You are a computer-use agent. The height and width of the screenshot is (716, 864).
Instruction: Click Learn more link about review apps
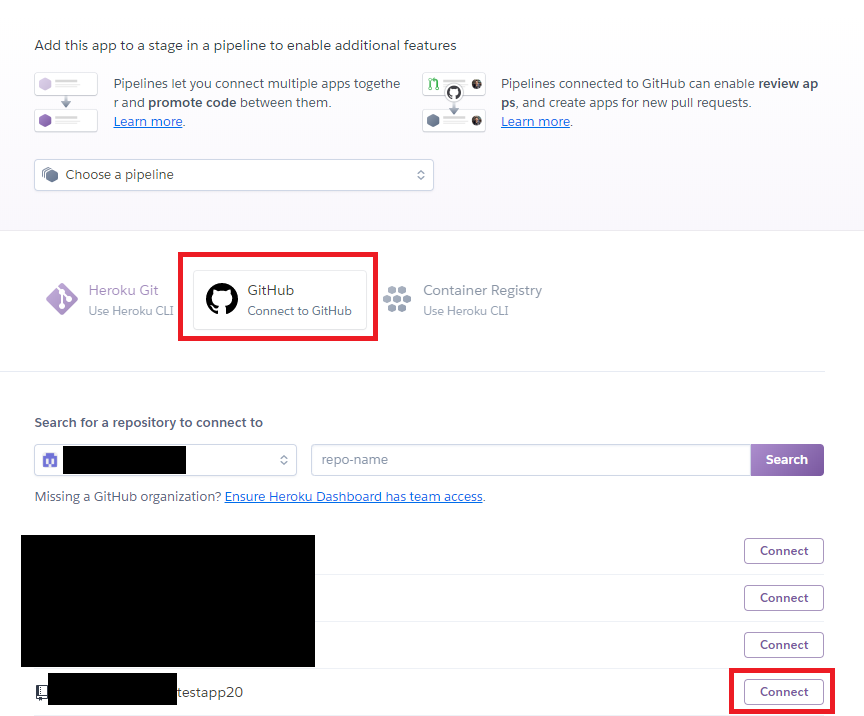pos(535,122)
